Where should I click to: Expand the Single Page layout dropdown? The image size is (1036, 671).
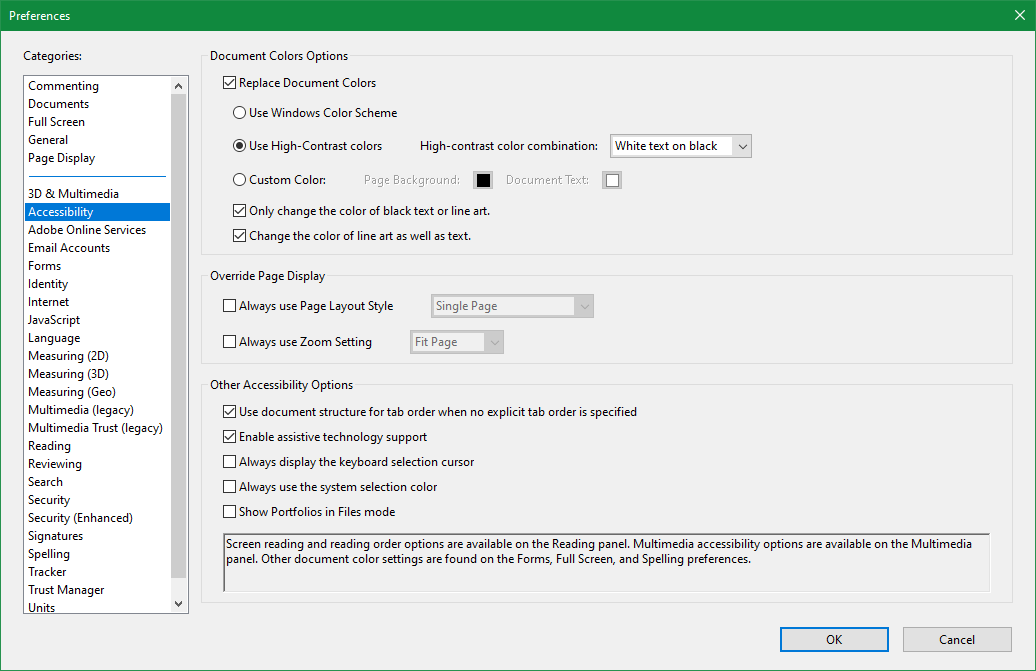coord(512,306)
